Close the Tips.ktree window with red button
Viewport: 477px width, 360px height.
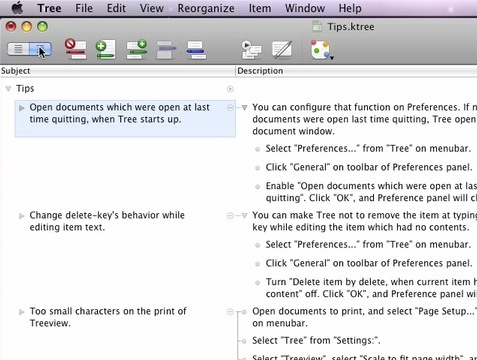tap(11, 26)
